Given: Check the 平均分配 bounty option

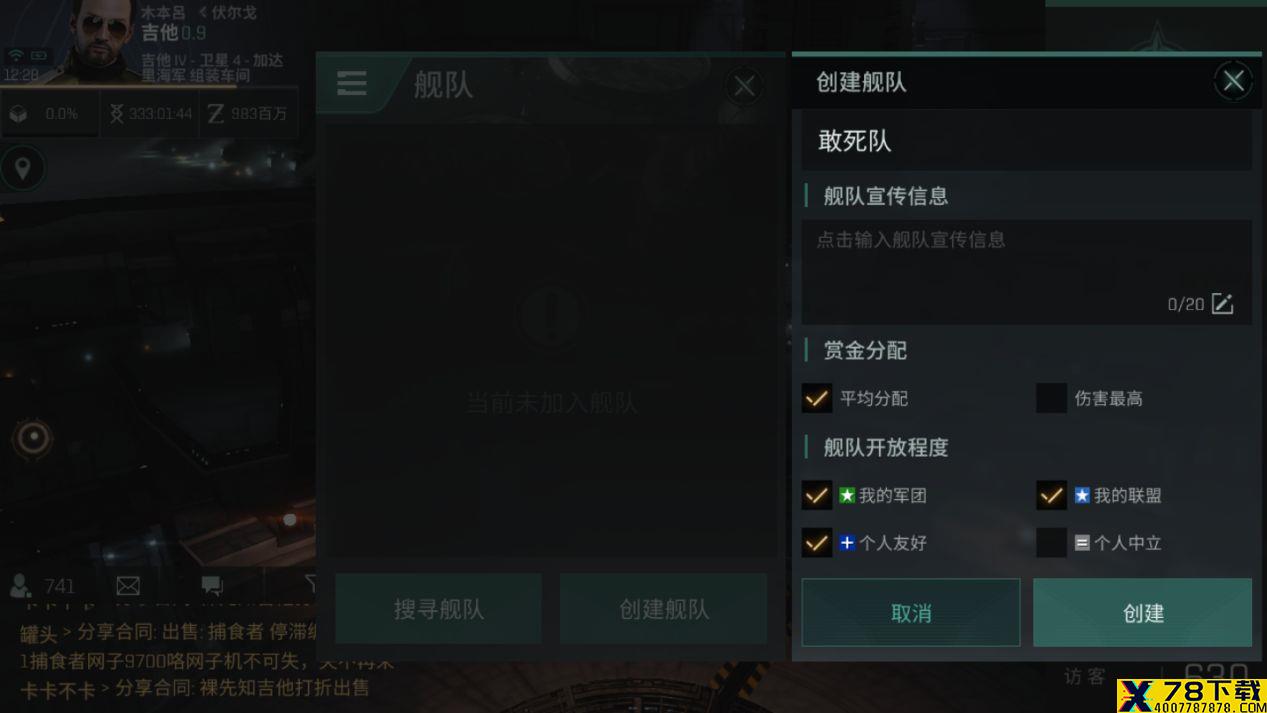Looking at the screenshot, I should [817, 398].
